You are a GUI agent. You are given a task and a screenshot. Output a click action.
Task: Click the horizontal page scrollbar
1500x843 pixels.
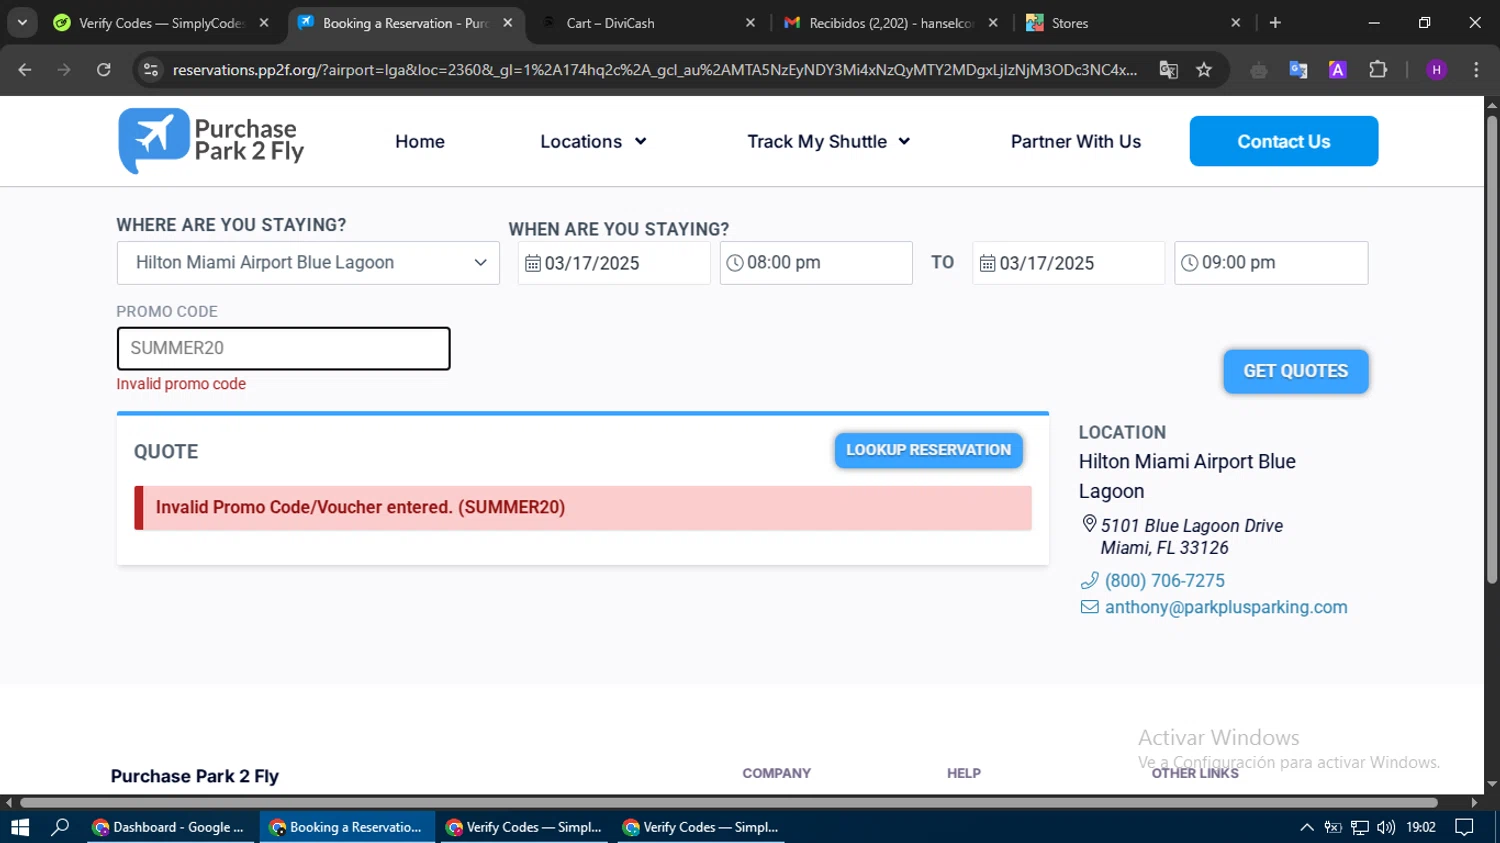point(728,802)
